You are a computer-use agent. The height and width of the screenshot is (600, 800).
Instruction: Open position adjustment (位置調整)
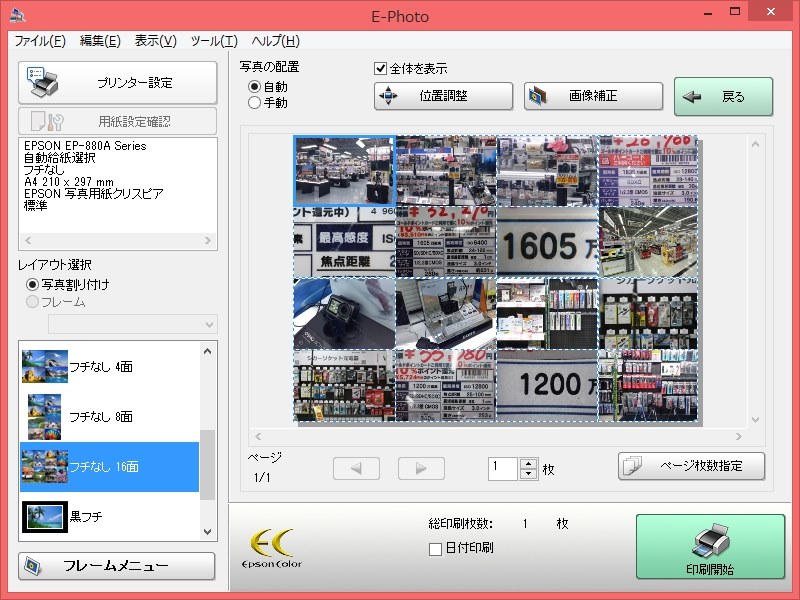(443, 96)
